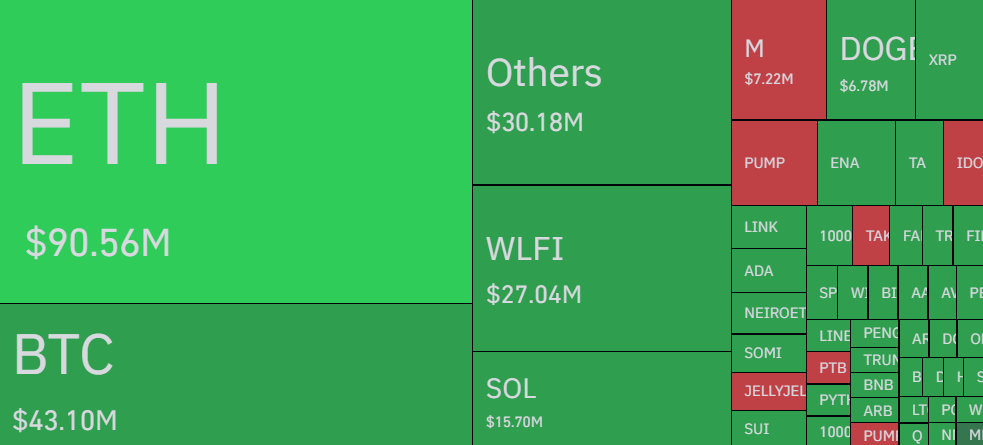The image size is (983, 445).
Task: Open the red PUMP tile under M
Action: tap(773, 163)
